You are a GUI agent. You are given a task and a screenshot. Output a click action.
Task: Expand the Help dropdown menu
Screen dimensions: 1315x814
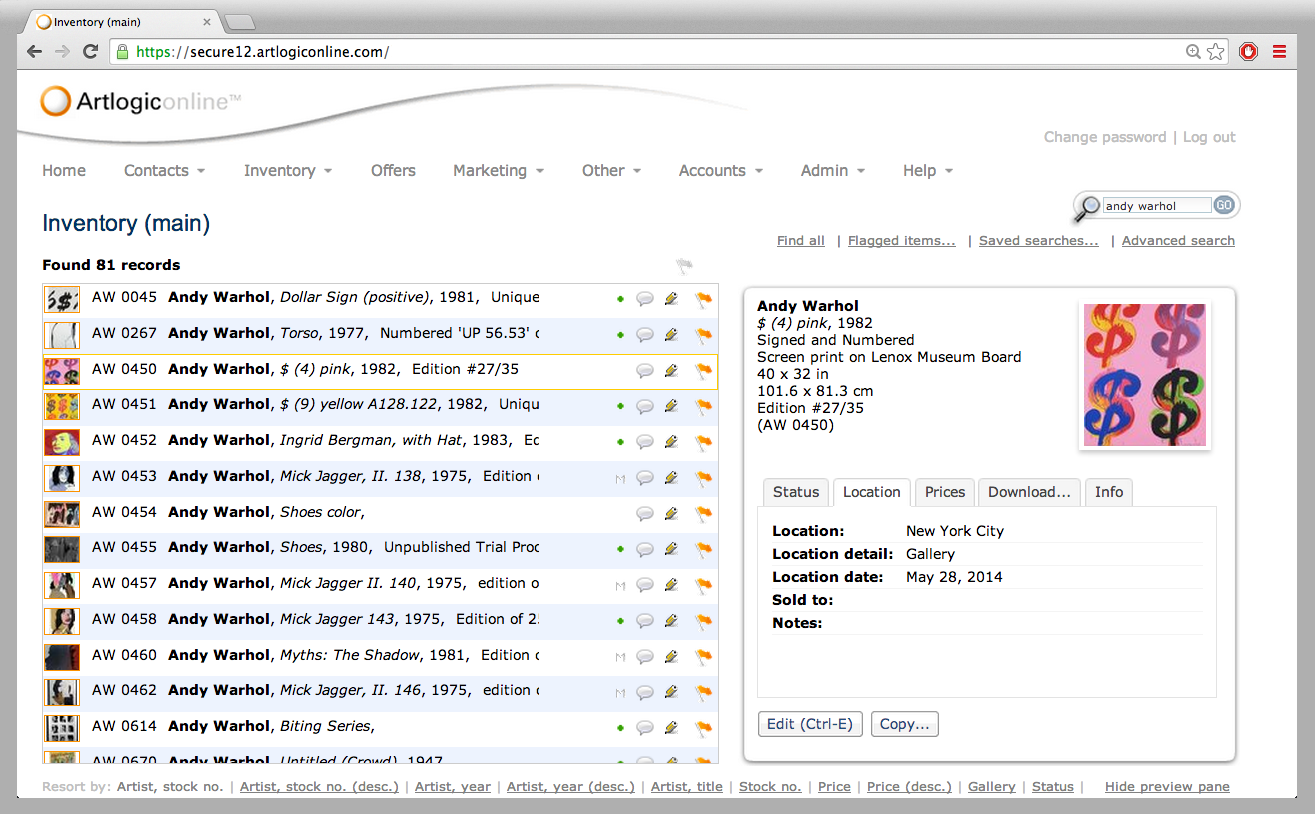[x=927, y=171]
